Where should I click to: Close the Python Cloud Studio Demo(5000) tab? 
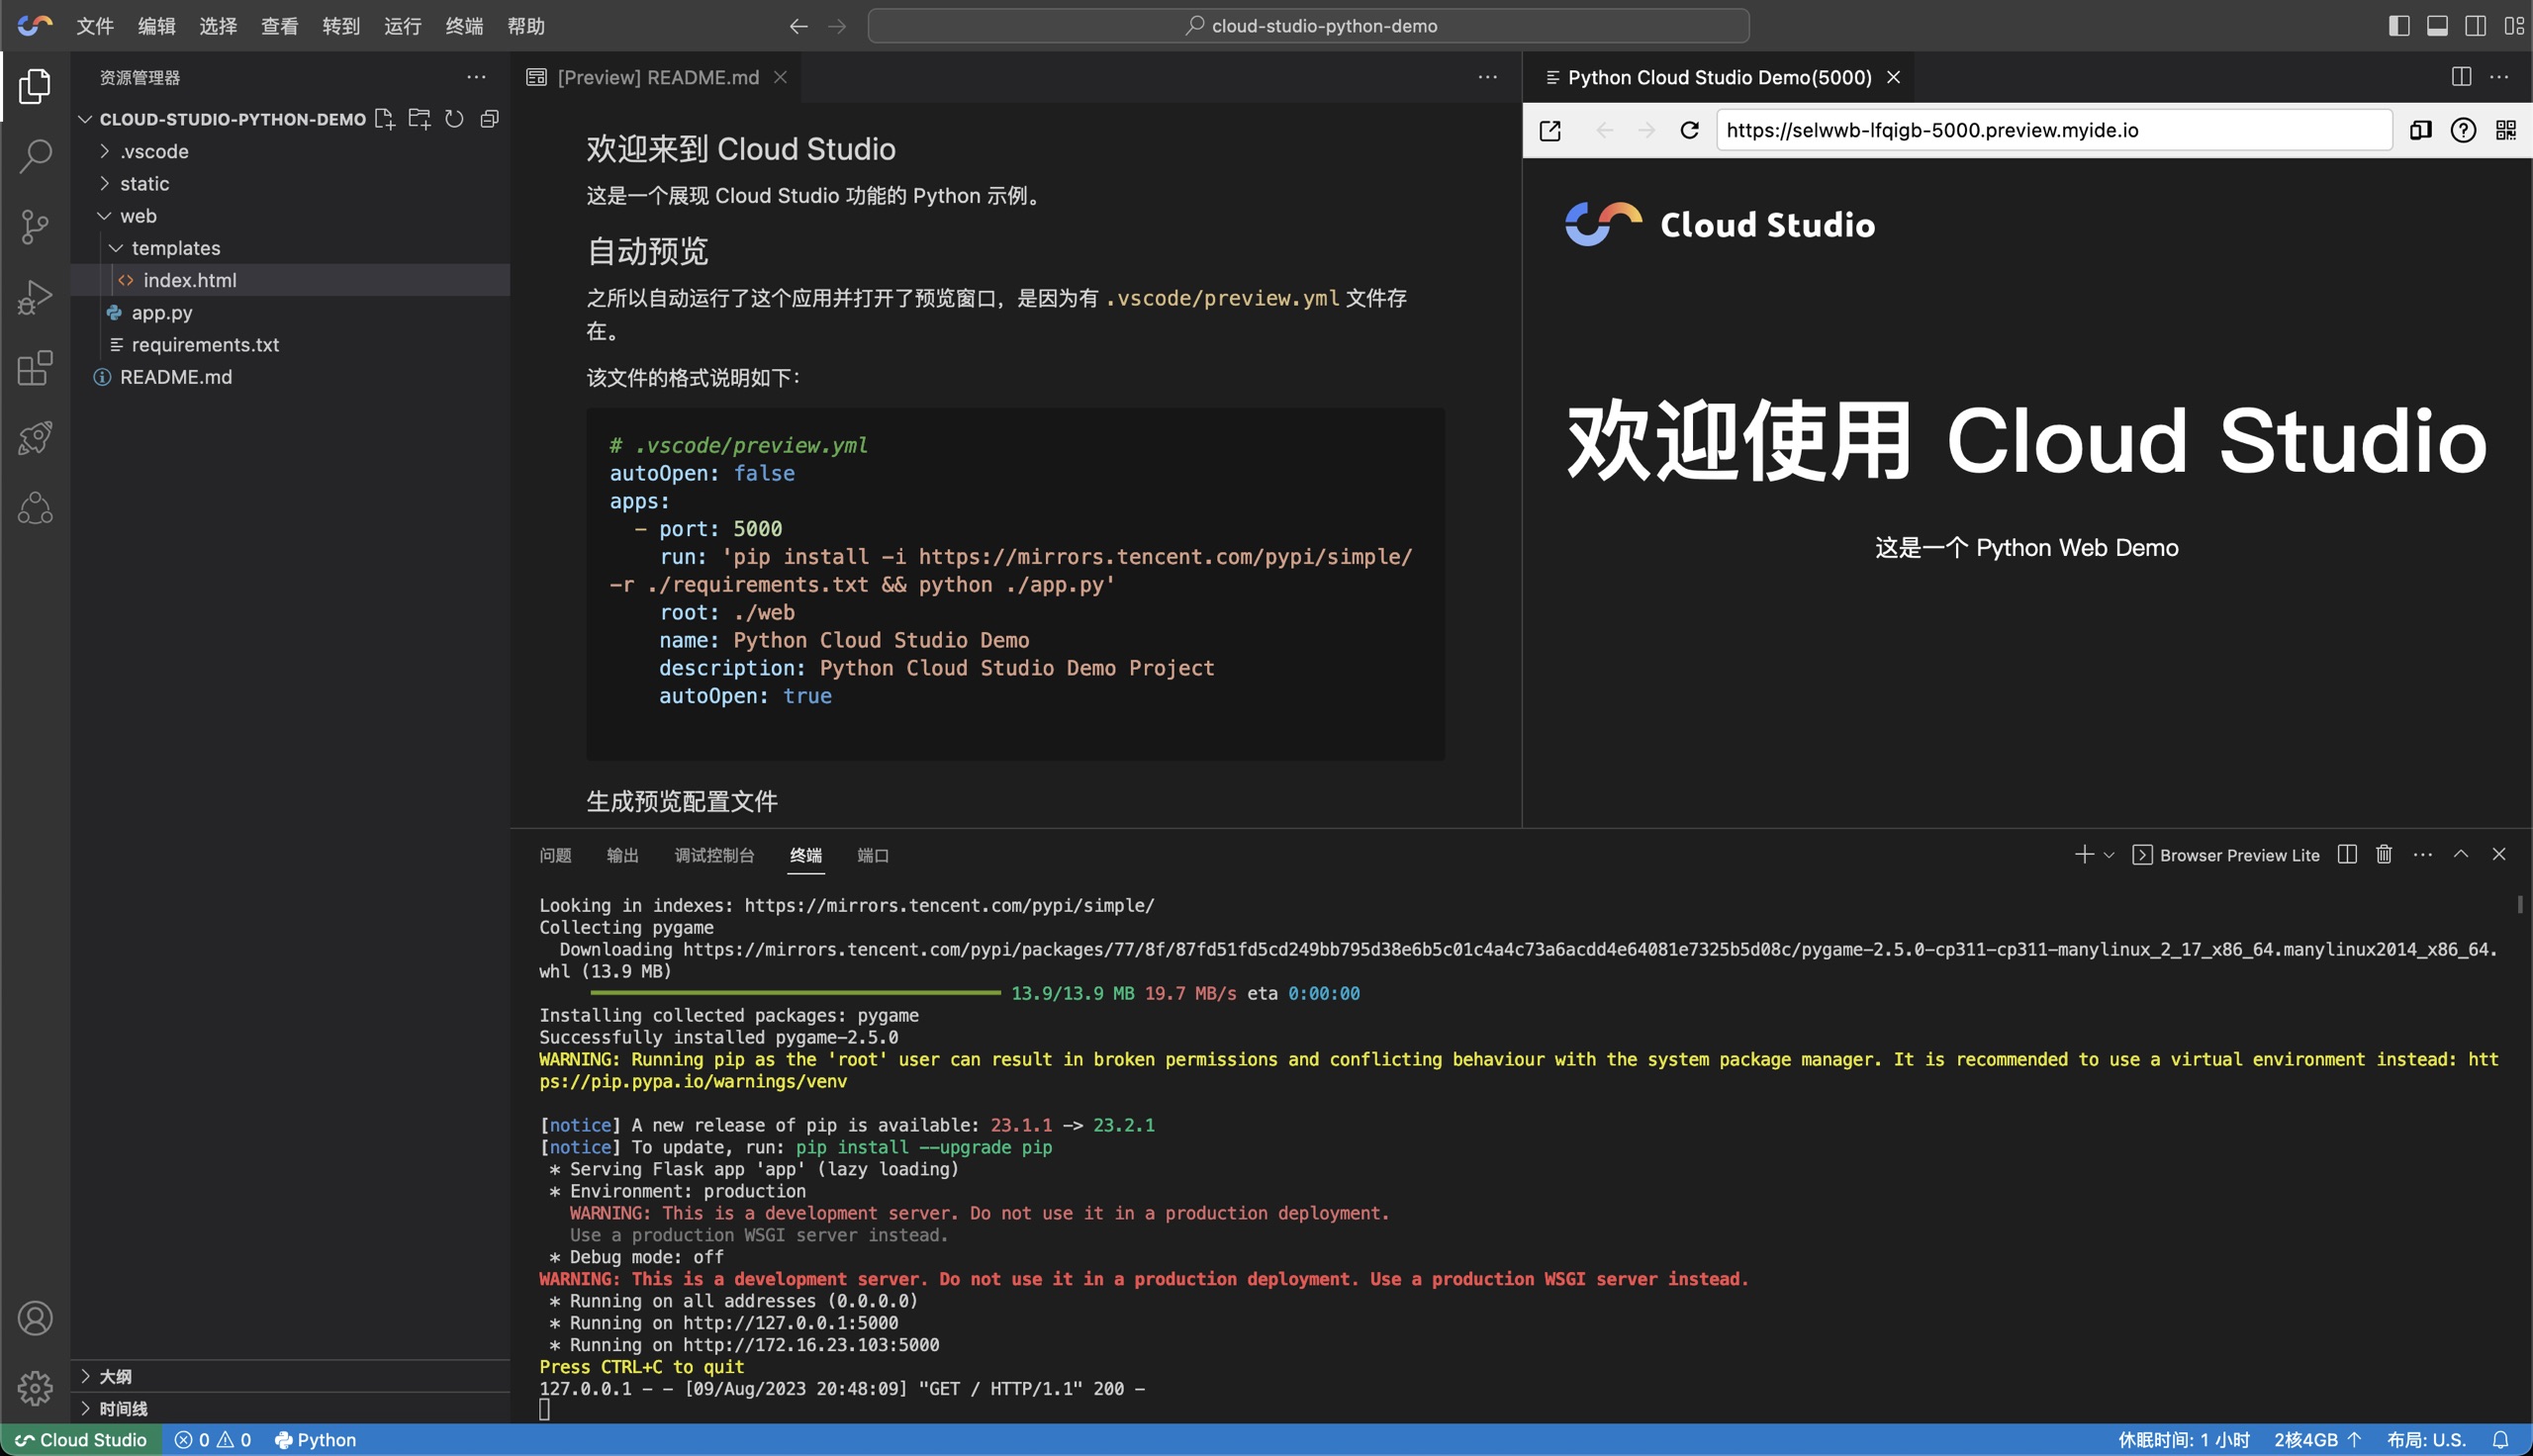(x=1893, y=77)
